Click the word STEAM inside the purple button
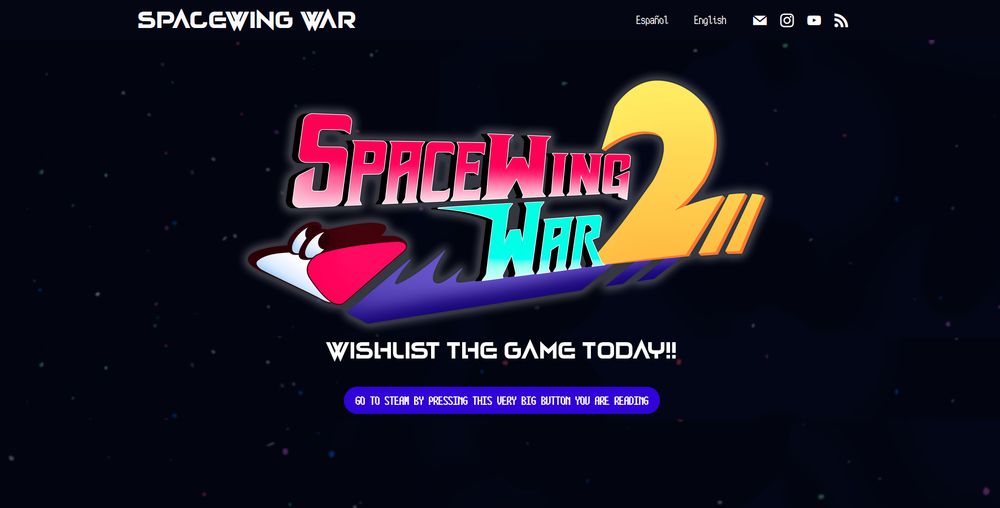 coord(397,401)
